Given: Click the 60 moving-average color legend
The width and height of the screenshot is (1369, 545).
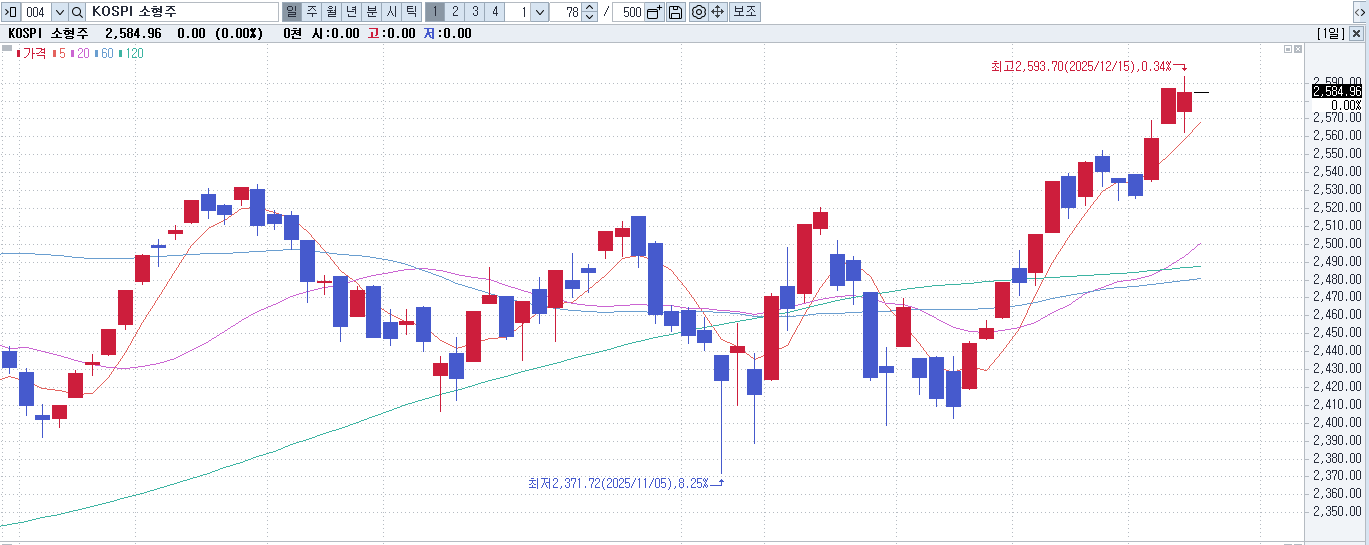Looking at the screenshot, I should click(x=104, y=53).
